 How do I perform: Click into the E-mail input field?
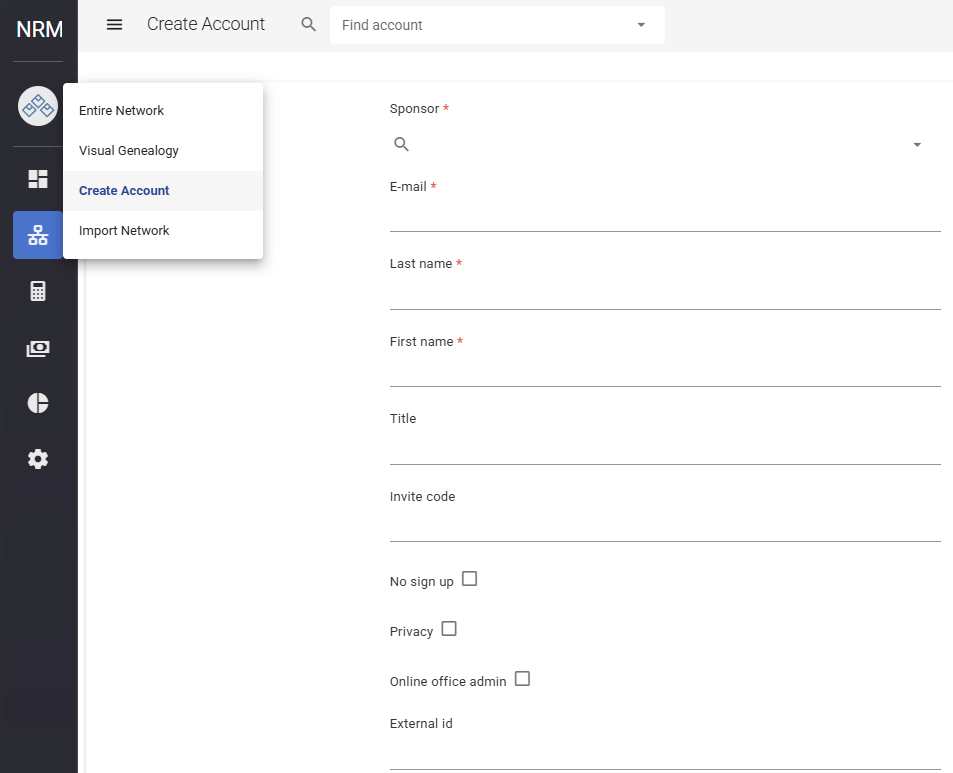(x=665, y=215)
